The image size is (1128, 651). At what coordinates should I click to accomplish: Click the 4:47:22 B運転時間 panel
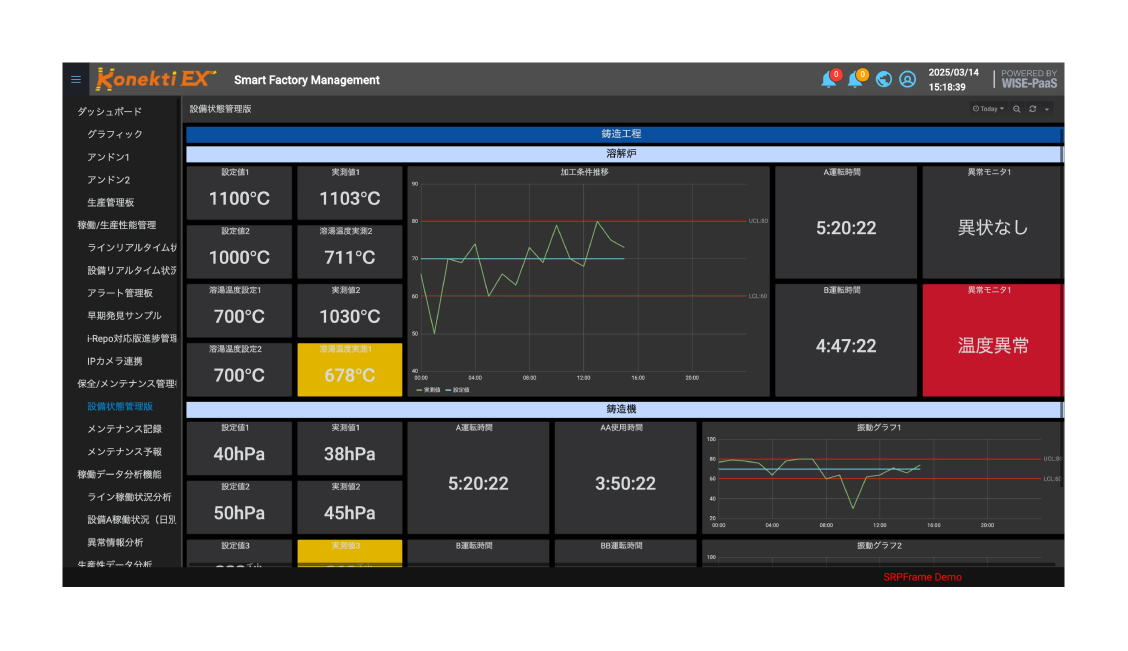[x=845, y=340]
